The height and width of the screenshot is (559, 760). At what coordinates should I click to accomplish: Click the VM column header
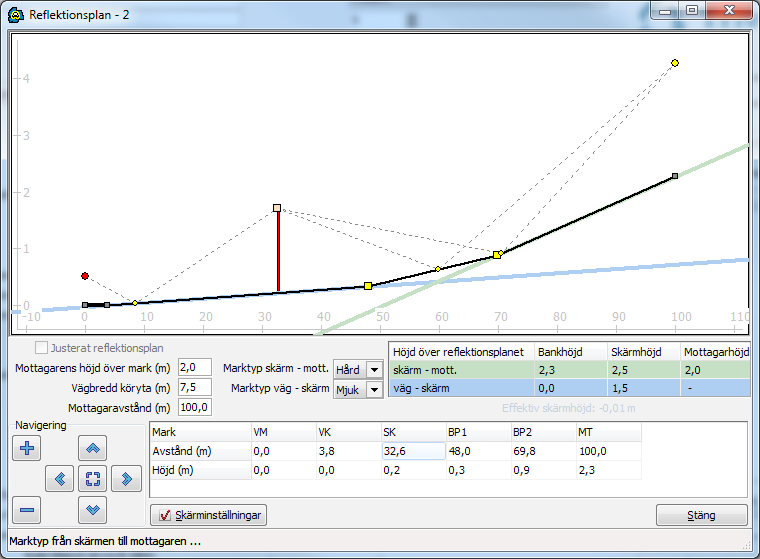pos(284,432)
